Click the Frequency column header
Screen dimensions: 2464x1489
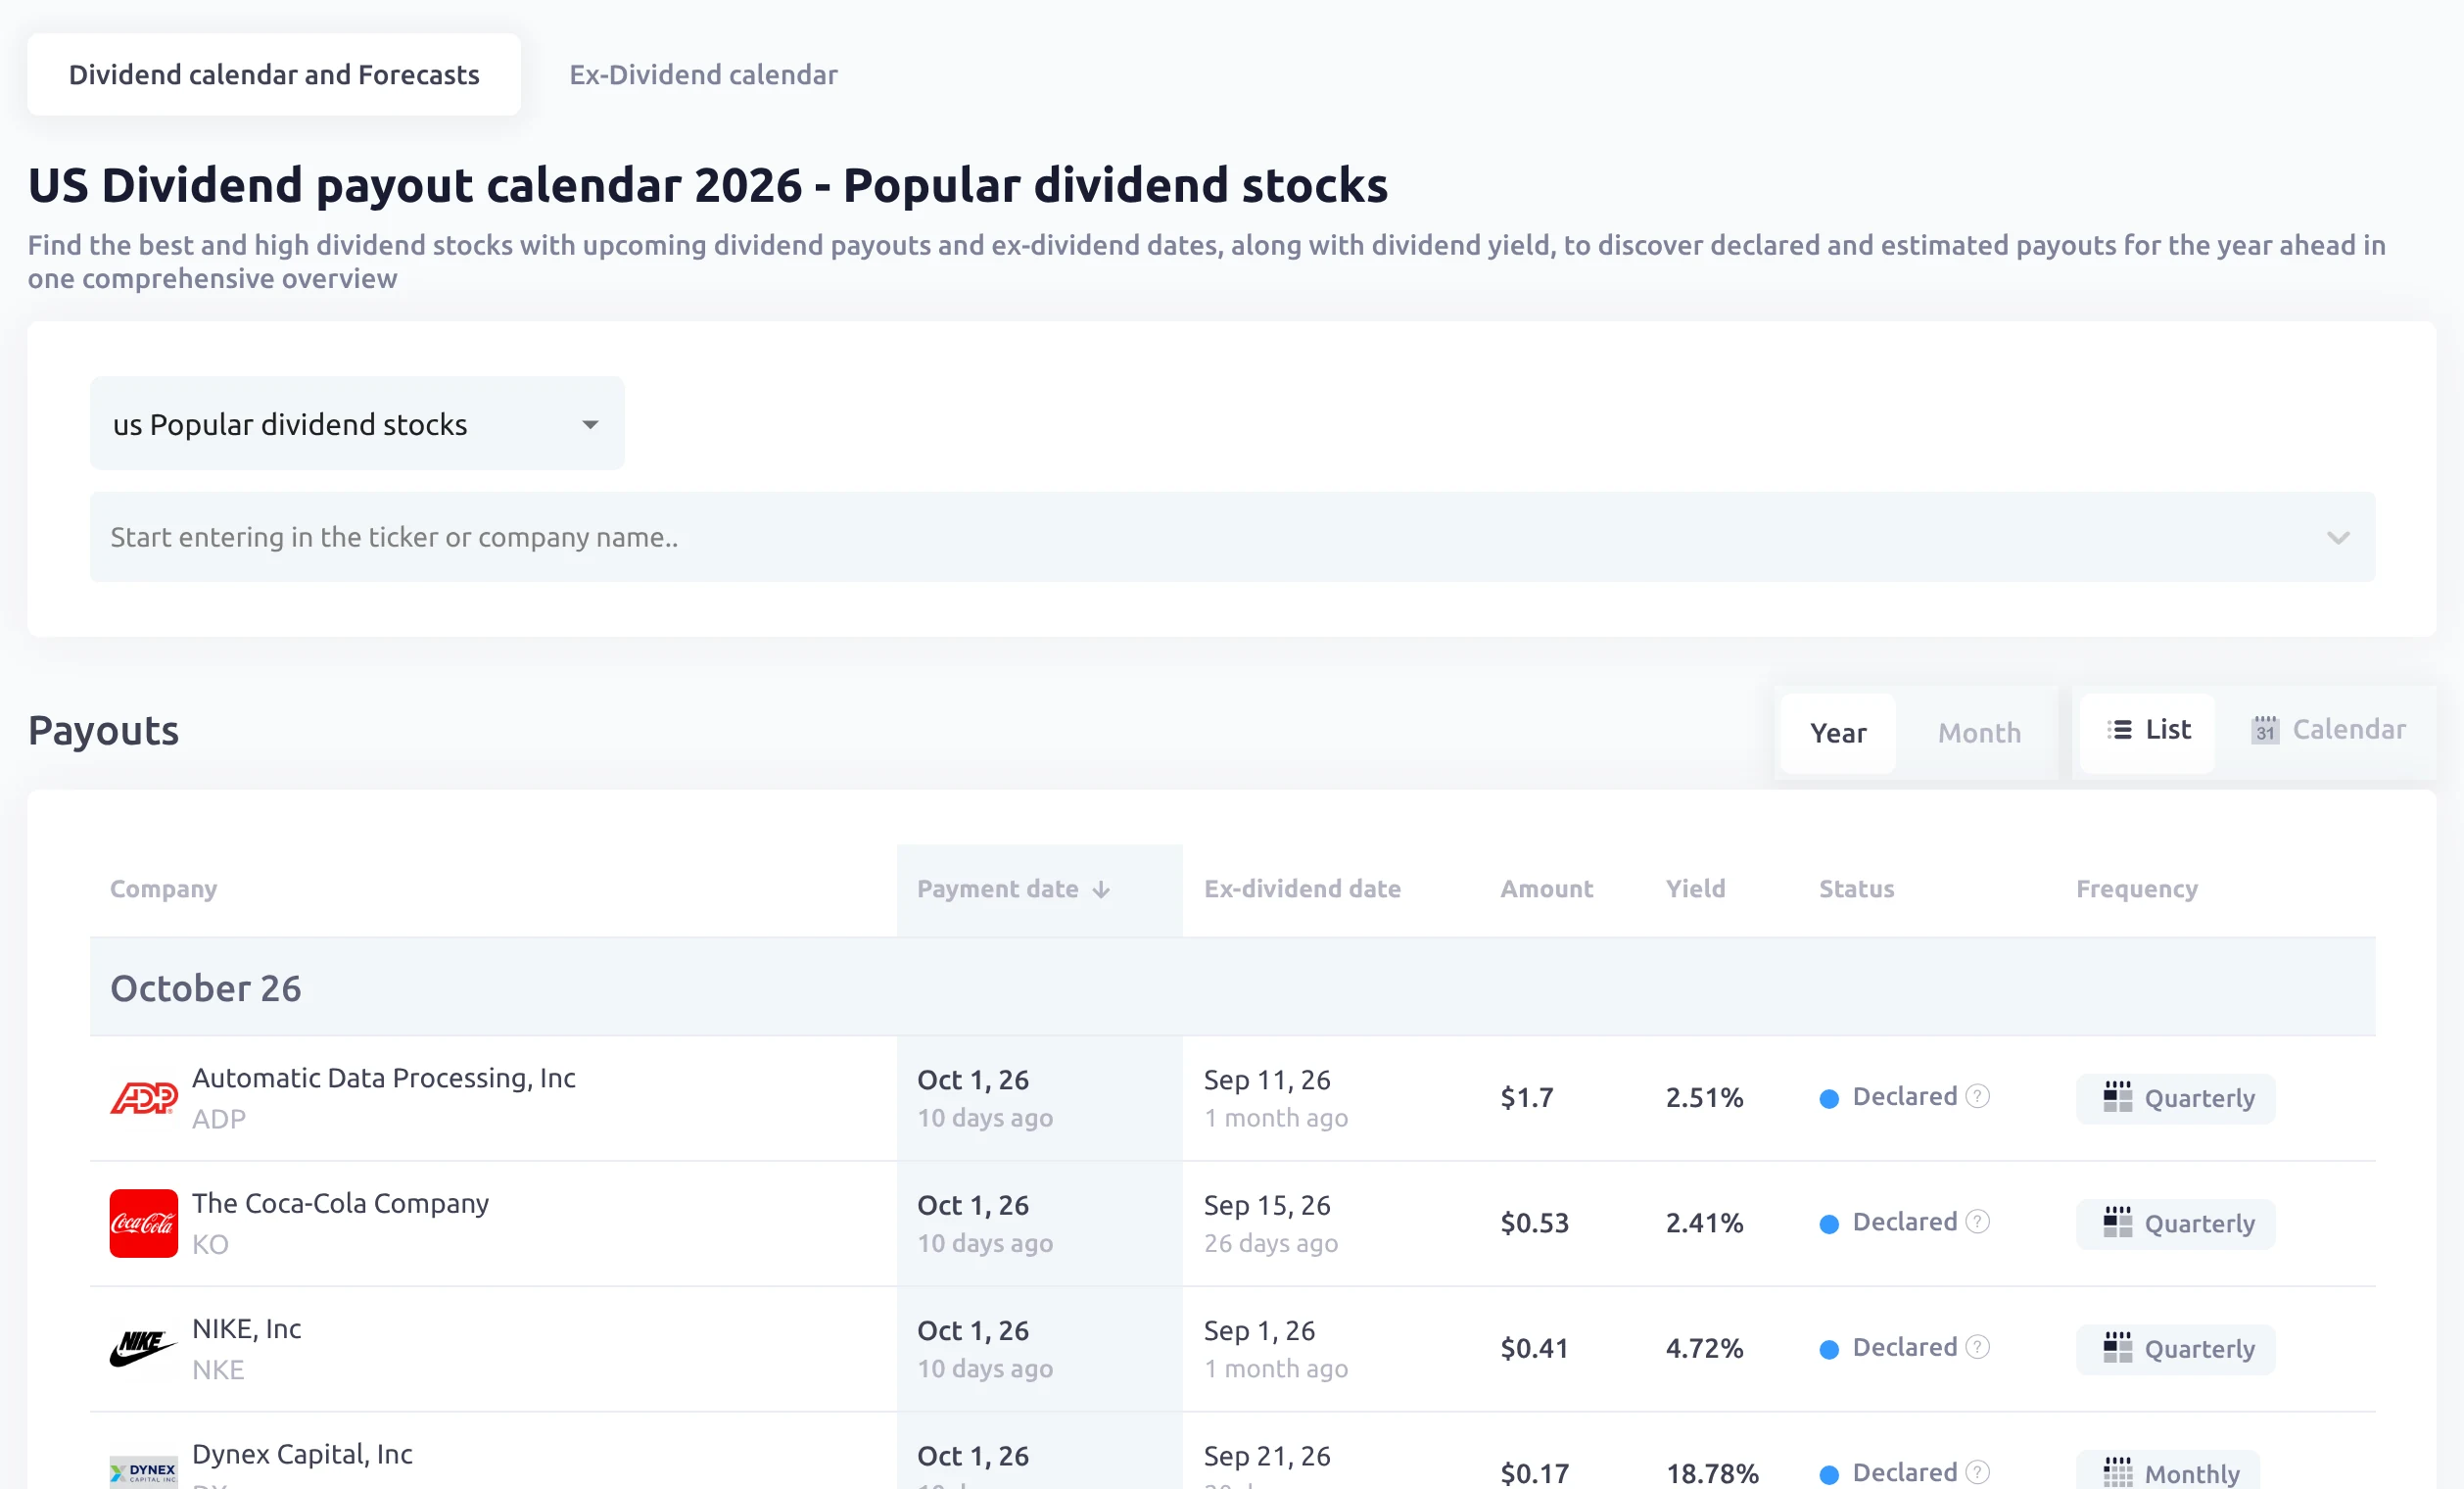coord(2136,889)
